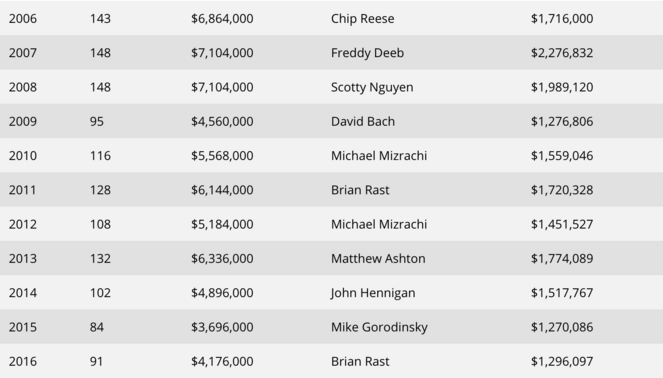Select Michael Mizrachi in the 2012 row

(x=379, y=224)
